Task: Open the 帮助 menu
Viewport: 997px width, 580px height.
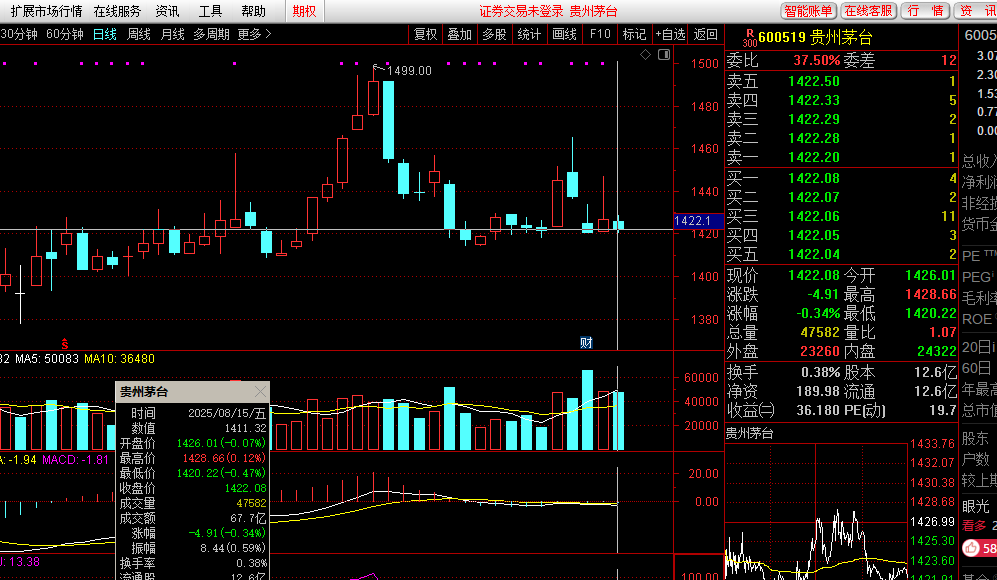Action: (253, 11)
